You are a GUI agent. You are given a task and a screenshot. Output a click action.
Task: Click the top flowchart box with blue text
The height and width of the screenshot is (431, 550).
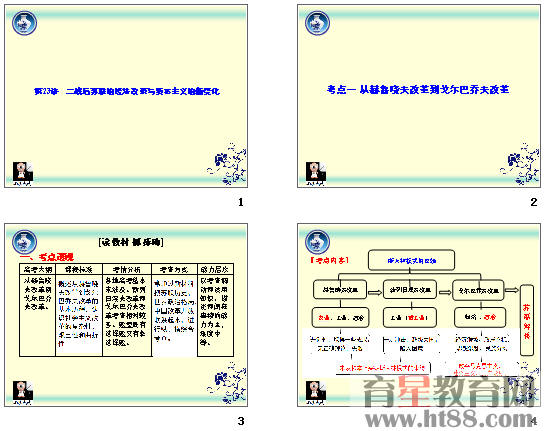point(411,260)
